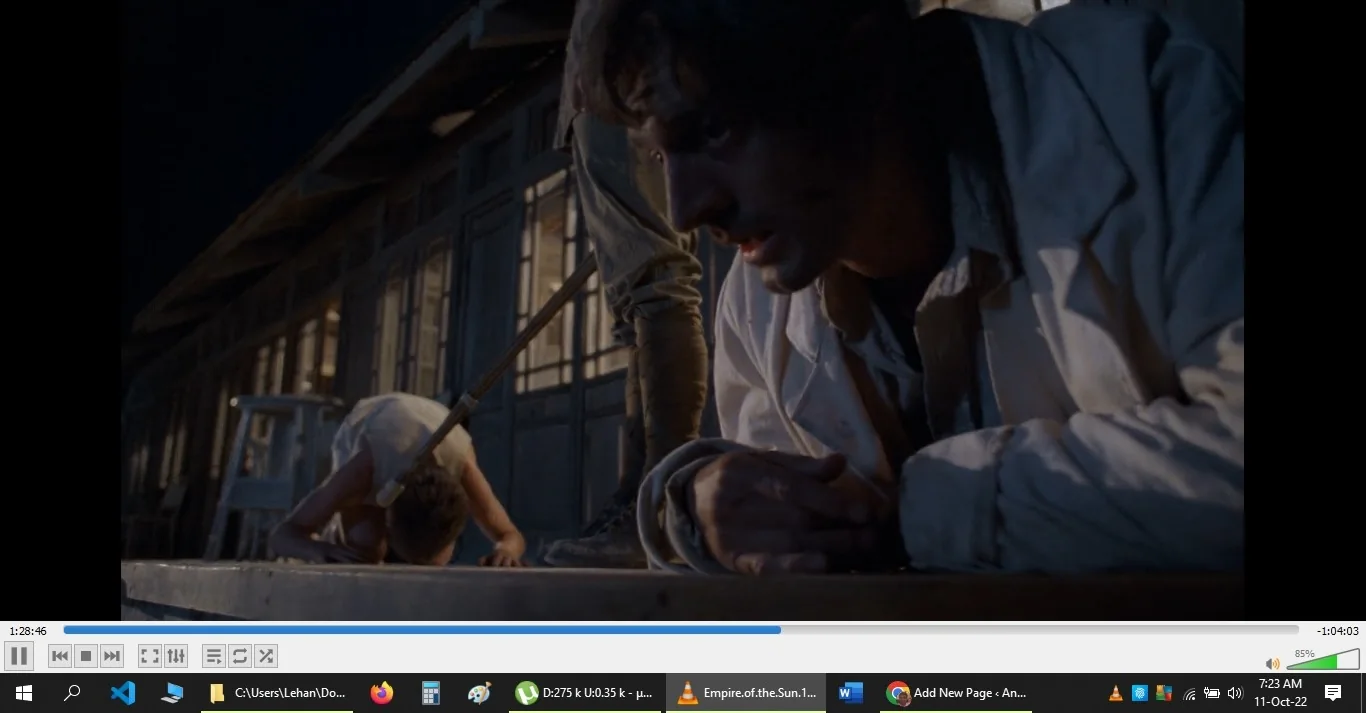Switch to uTorrent D:275 k window

[586, 693]
